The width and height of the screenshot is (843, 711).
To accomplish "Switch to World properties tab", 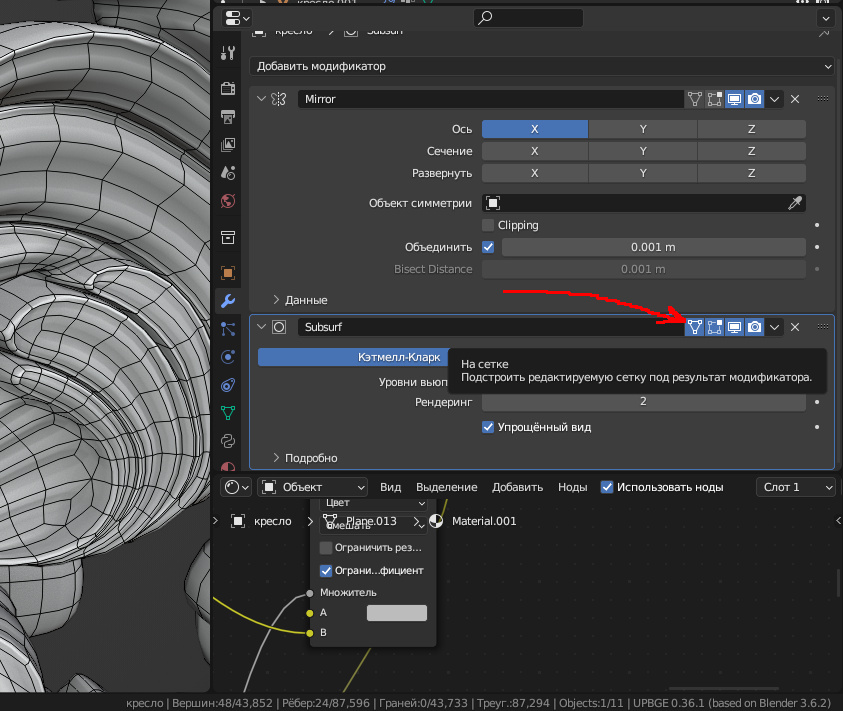I will (228, 200).
